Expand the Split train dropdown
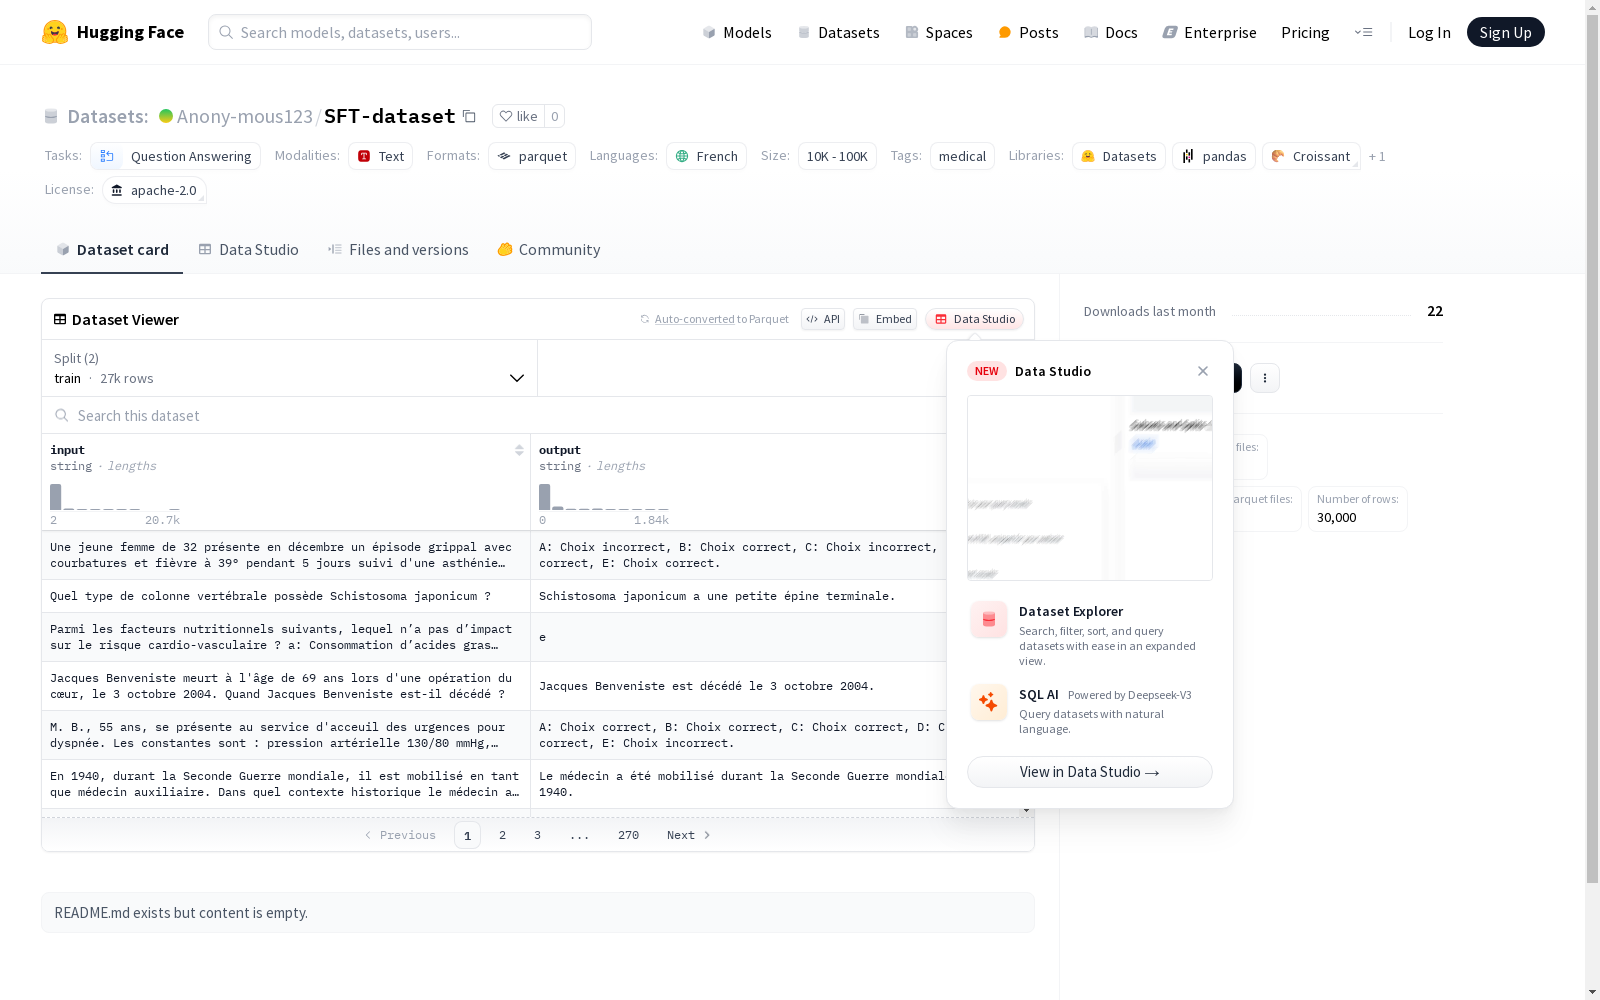The image size is (1600, 1000). pos(289,368)
